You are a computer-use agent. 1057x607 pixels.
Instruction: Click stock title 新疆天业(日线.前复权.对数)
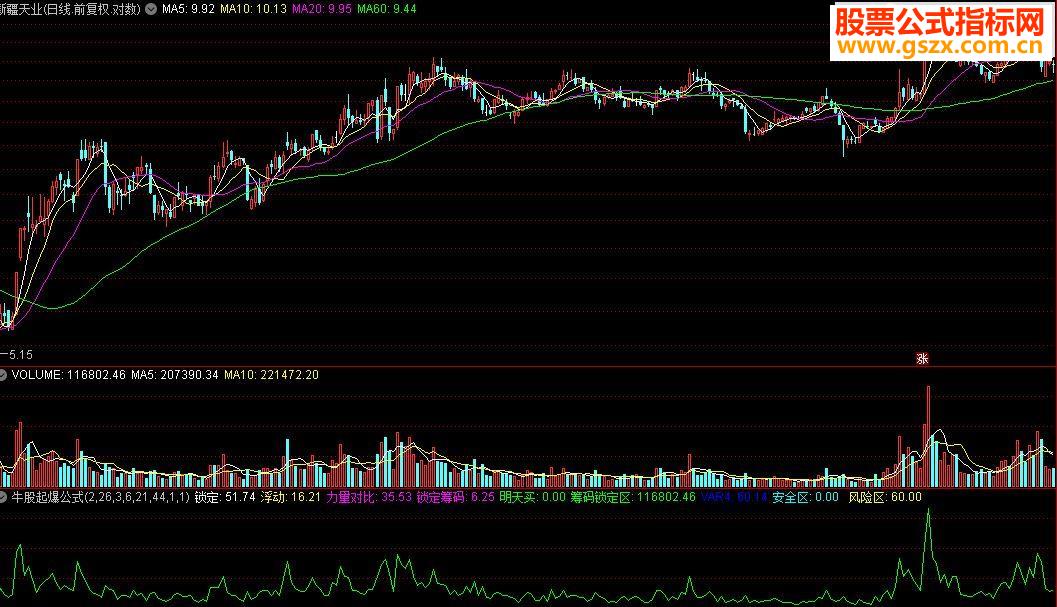coord(70,9)
